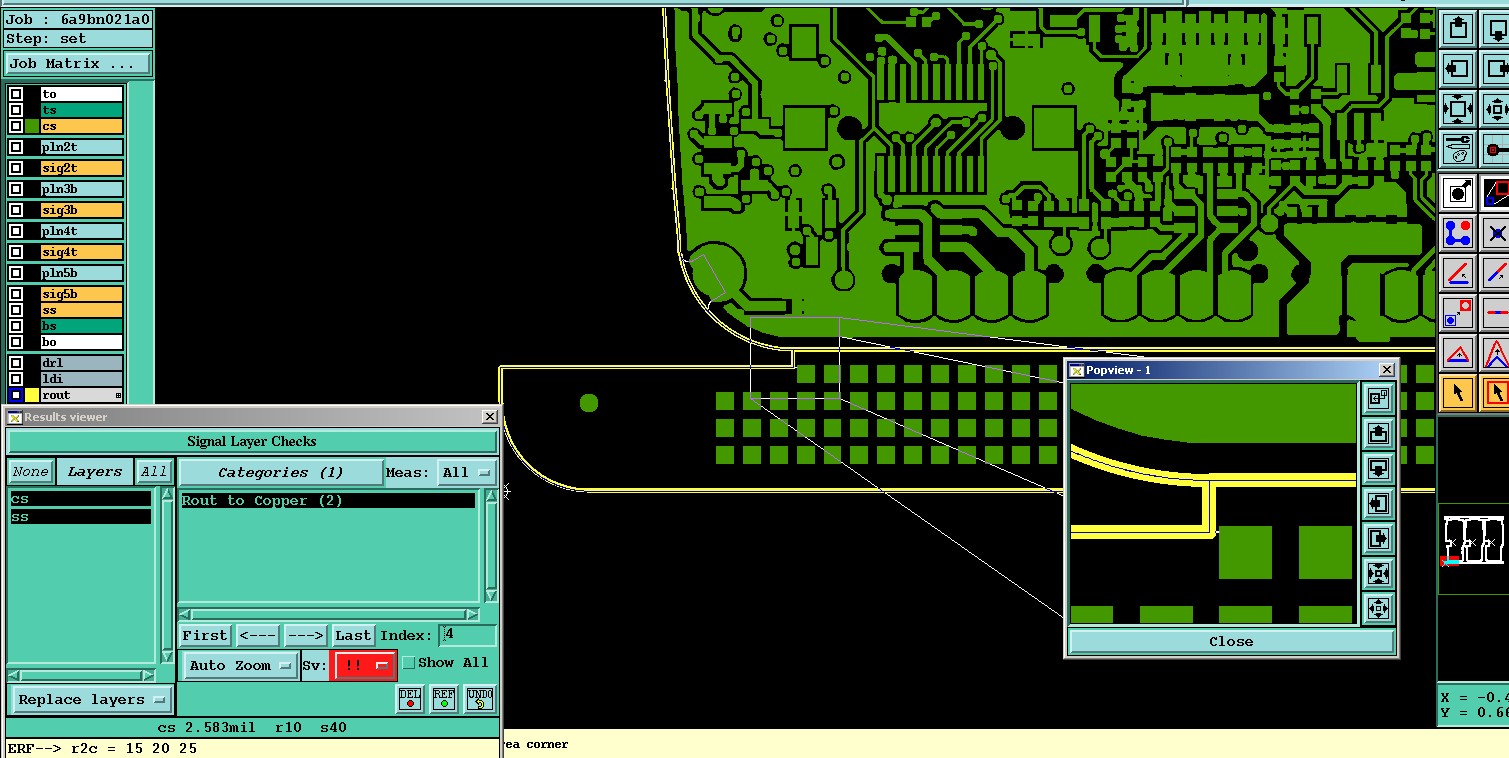Pan up inside the Popview window
1509x758 pixels.
[x=1378, y=433]
